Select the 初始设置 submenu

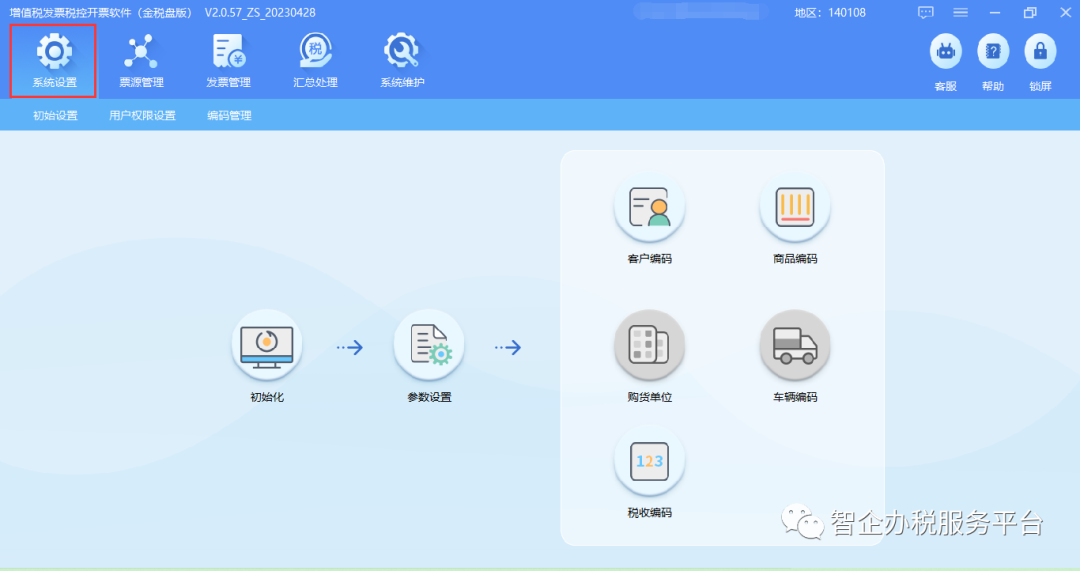55,115
